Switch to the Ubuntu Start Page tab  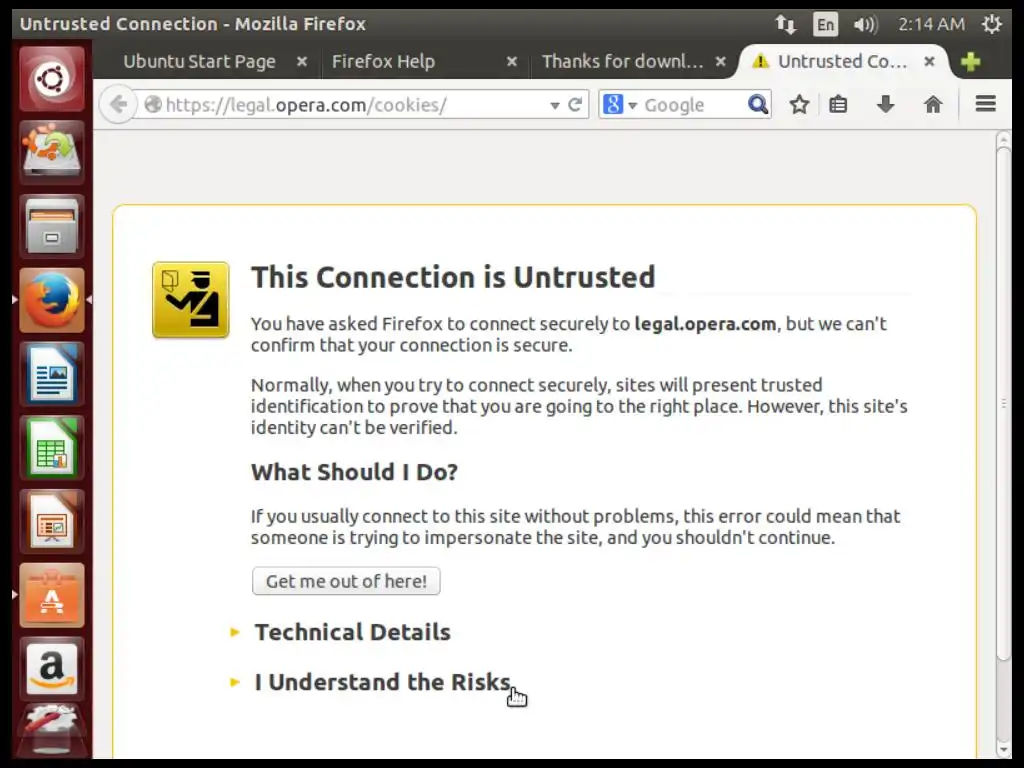point(199,61)
